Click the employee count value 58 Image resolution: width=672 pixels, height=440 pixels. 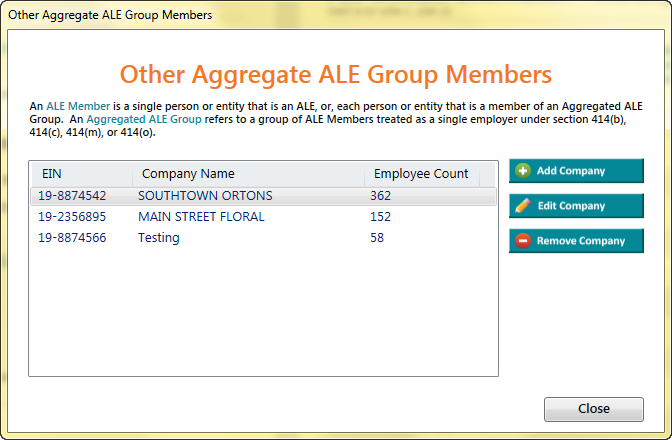pyautogui.click(x=377, y=238)
